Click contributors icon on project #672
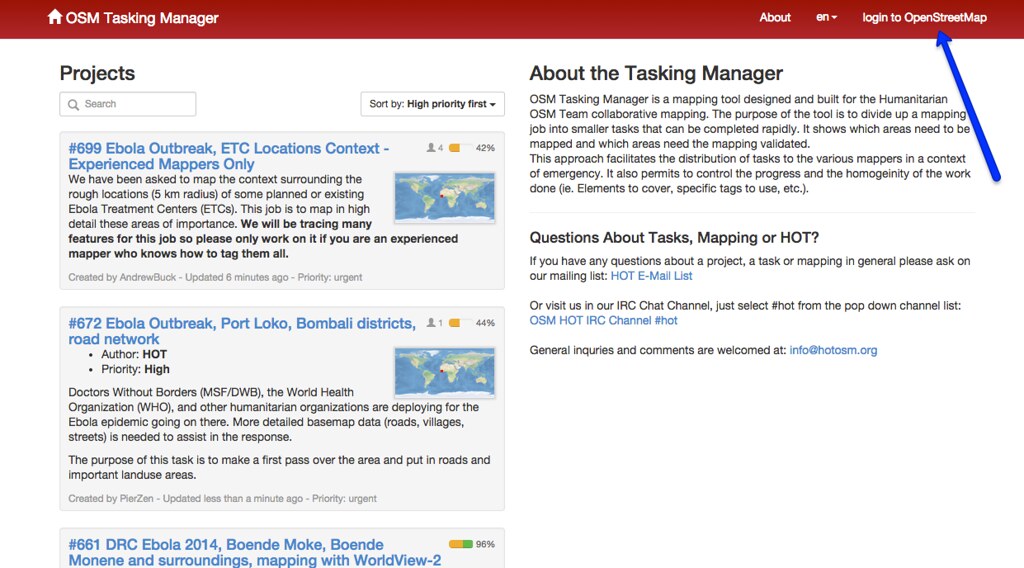The width and height of the screenshot is (1024, 568). pyautogui.click(x=431, y=323)
